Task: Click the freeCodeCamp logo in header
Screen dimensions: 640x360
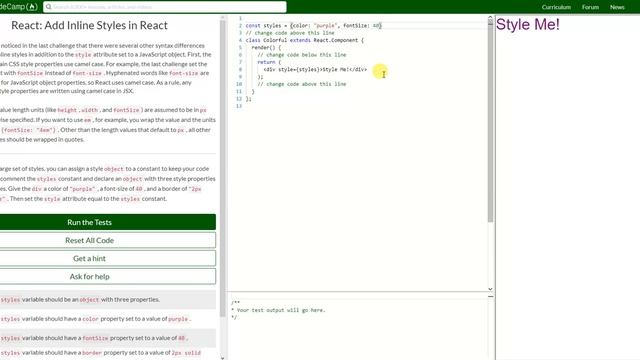Action: coord(19,7)
